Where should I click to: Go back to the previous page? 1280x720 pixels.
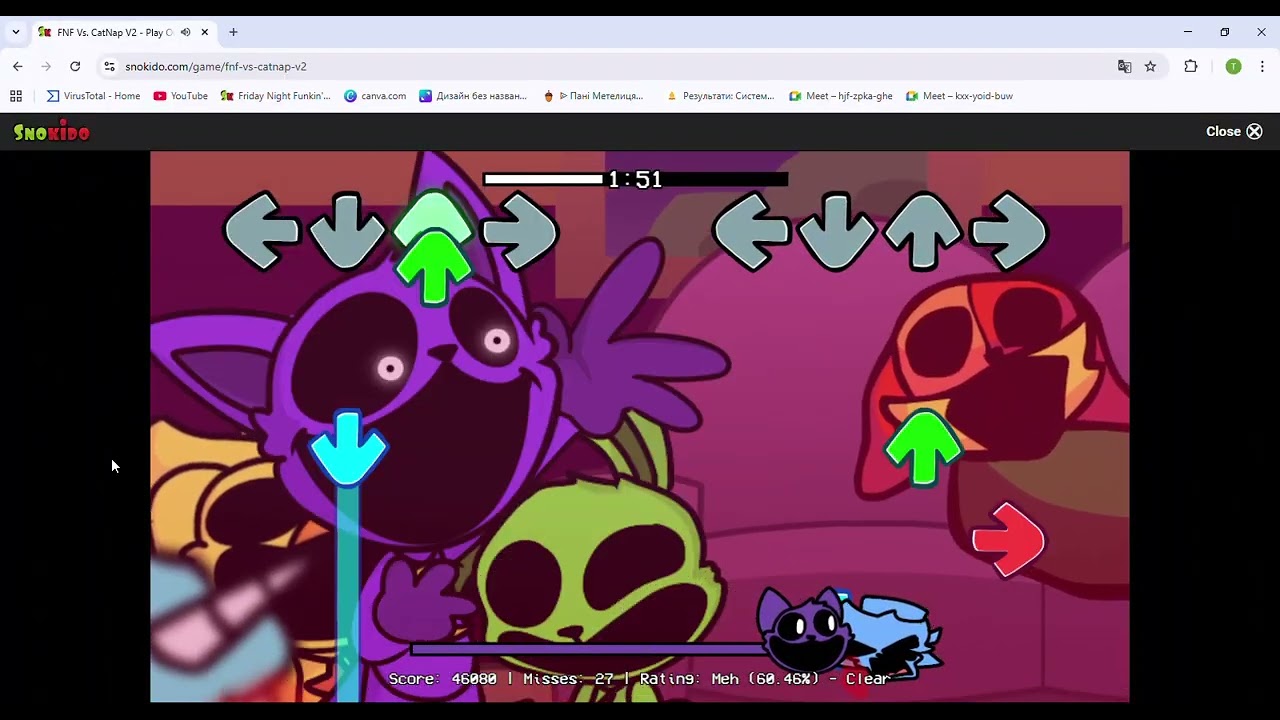(18, 66)
